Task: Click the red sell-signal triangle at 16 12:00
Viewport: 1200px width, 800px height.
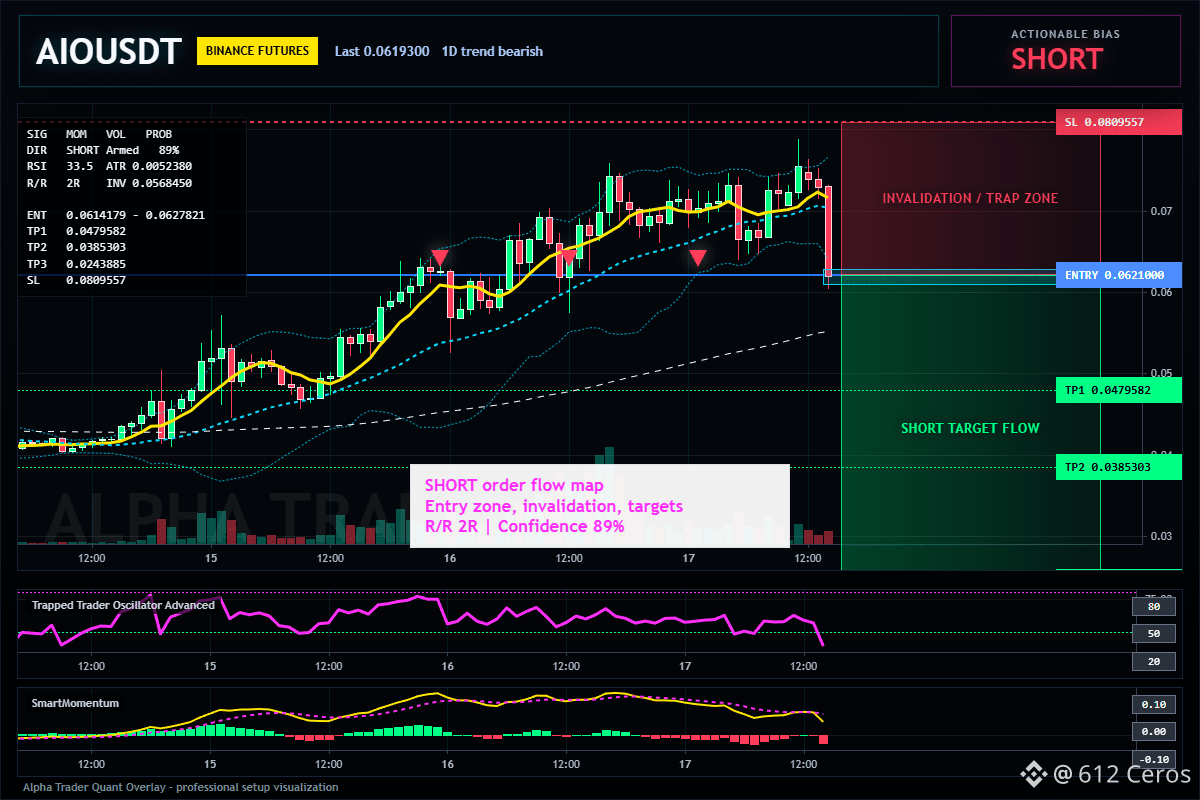Action: pyautogui.click(x=568, y=258)
